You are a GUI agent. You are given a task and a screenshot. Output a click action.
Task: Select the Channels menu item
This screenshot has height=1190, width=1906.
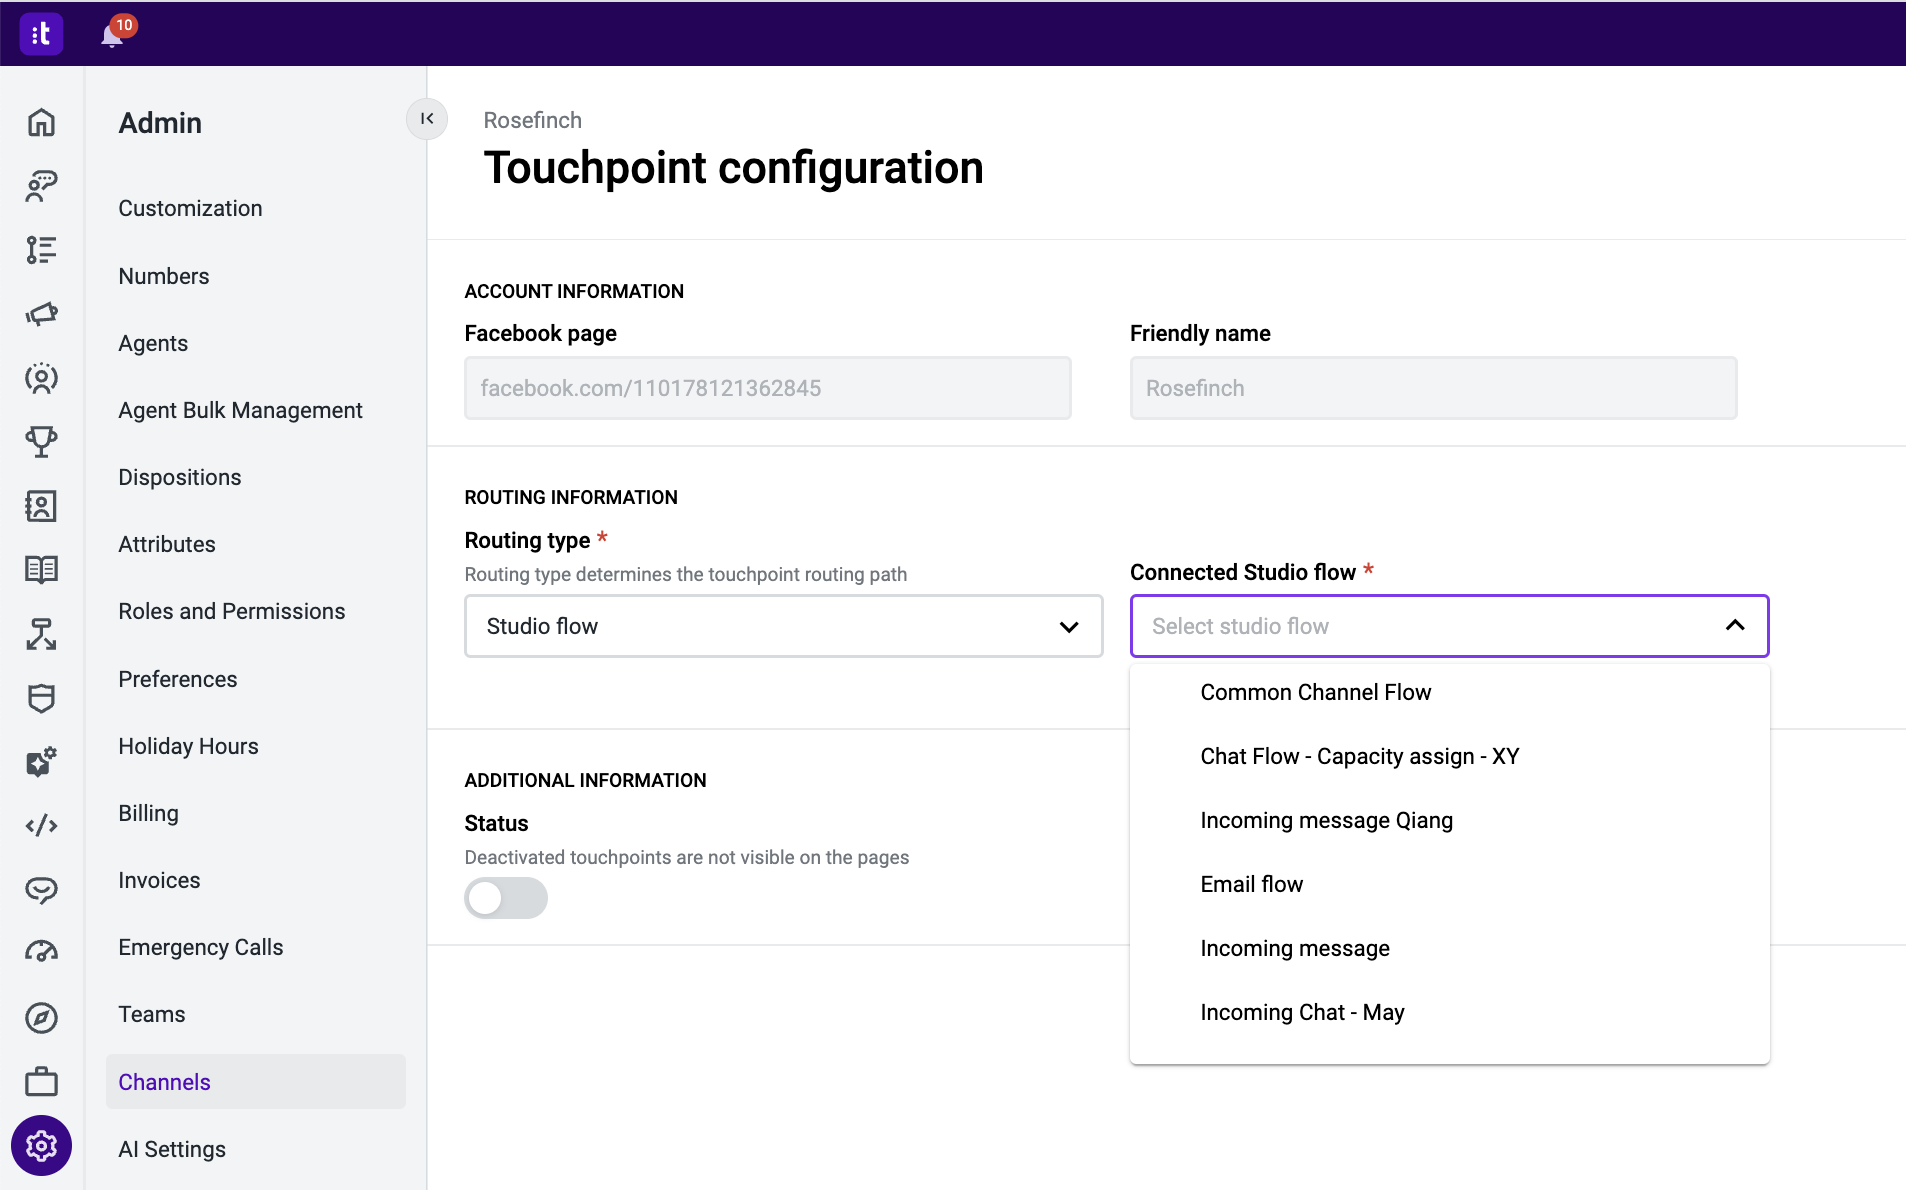(256, 1082)
